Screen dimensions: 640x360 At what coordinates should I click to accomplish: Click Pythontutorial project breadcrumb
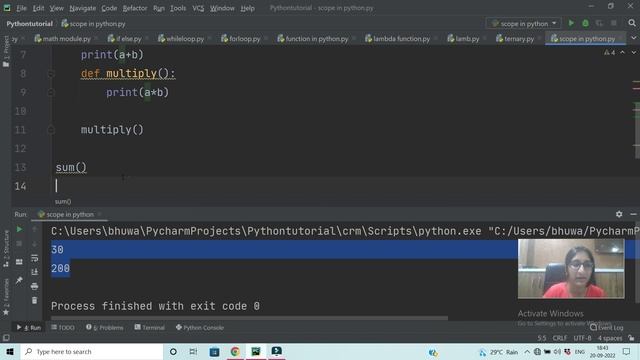tap(29, 24)
